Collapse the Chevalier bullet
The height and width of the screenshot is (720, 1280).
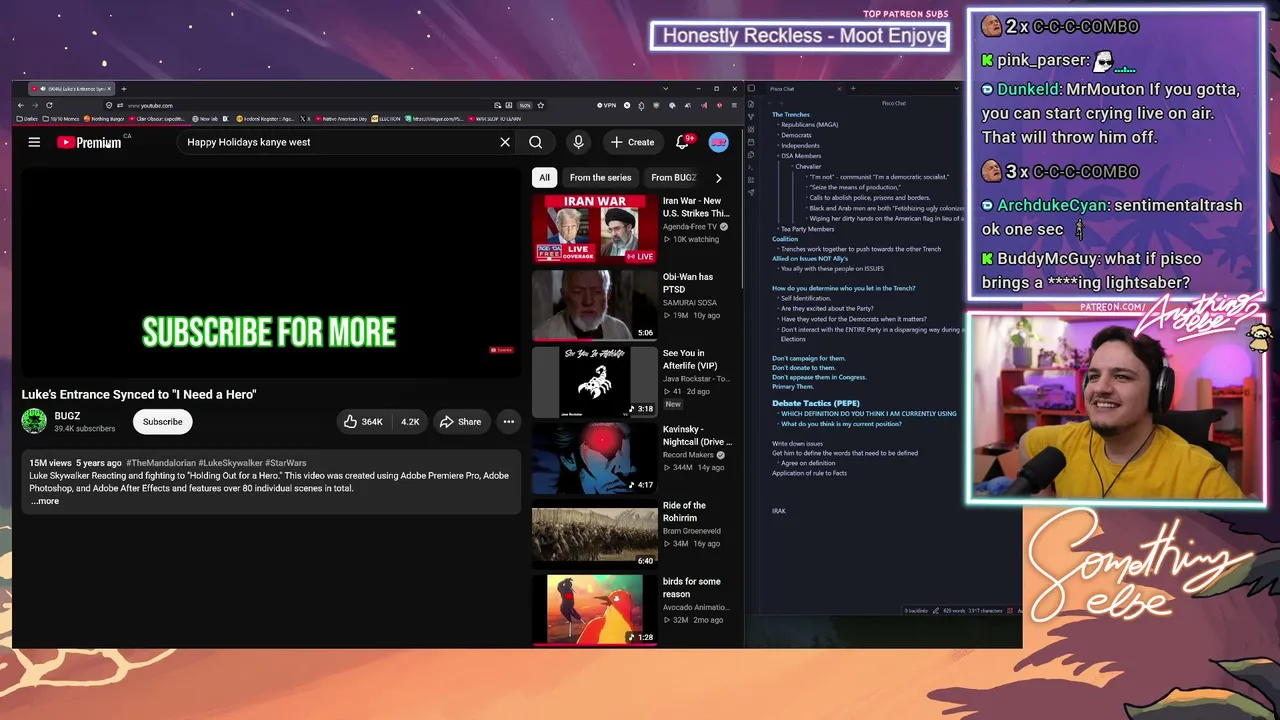pyautogui.click(x=792, y=167)
